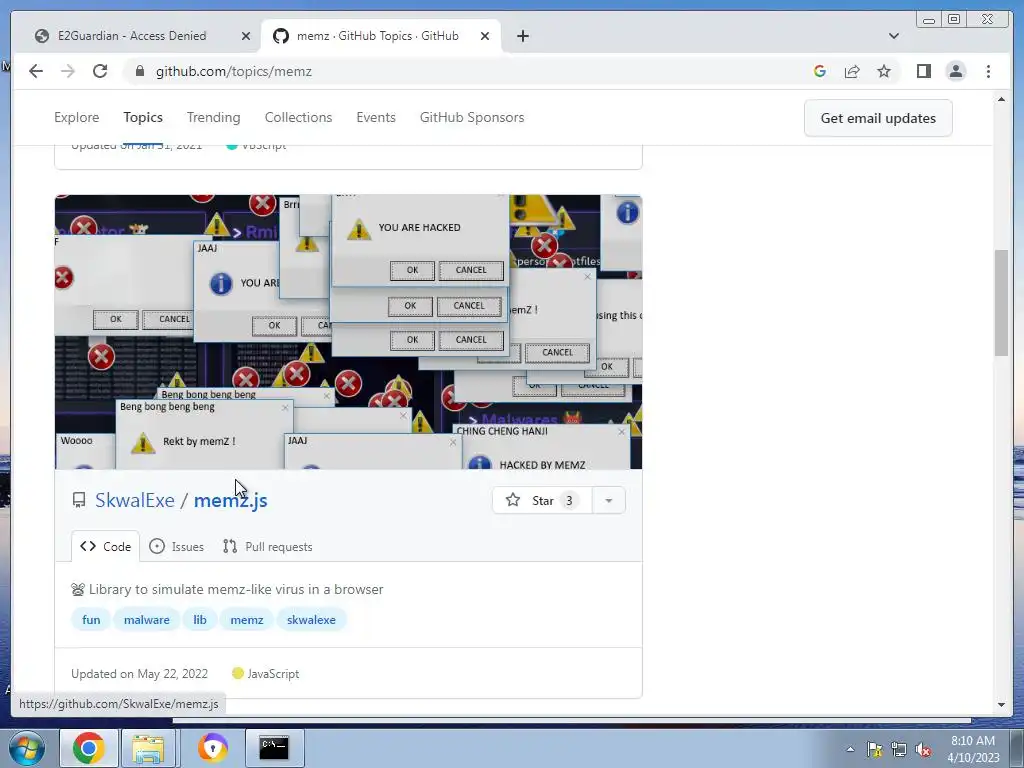Click the memz topic tag

(247, 620)
